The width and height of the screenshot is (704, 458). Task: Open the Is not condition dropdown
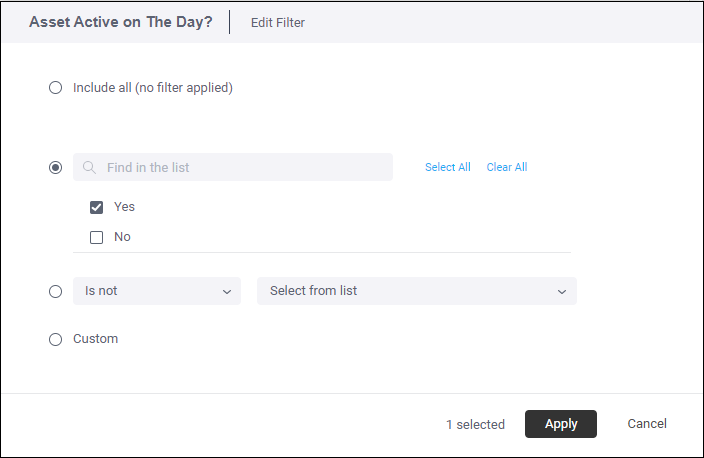pos(156,291)
